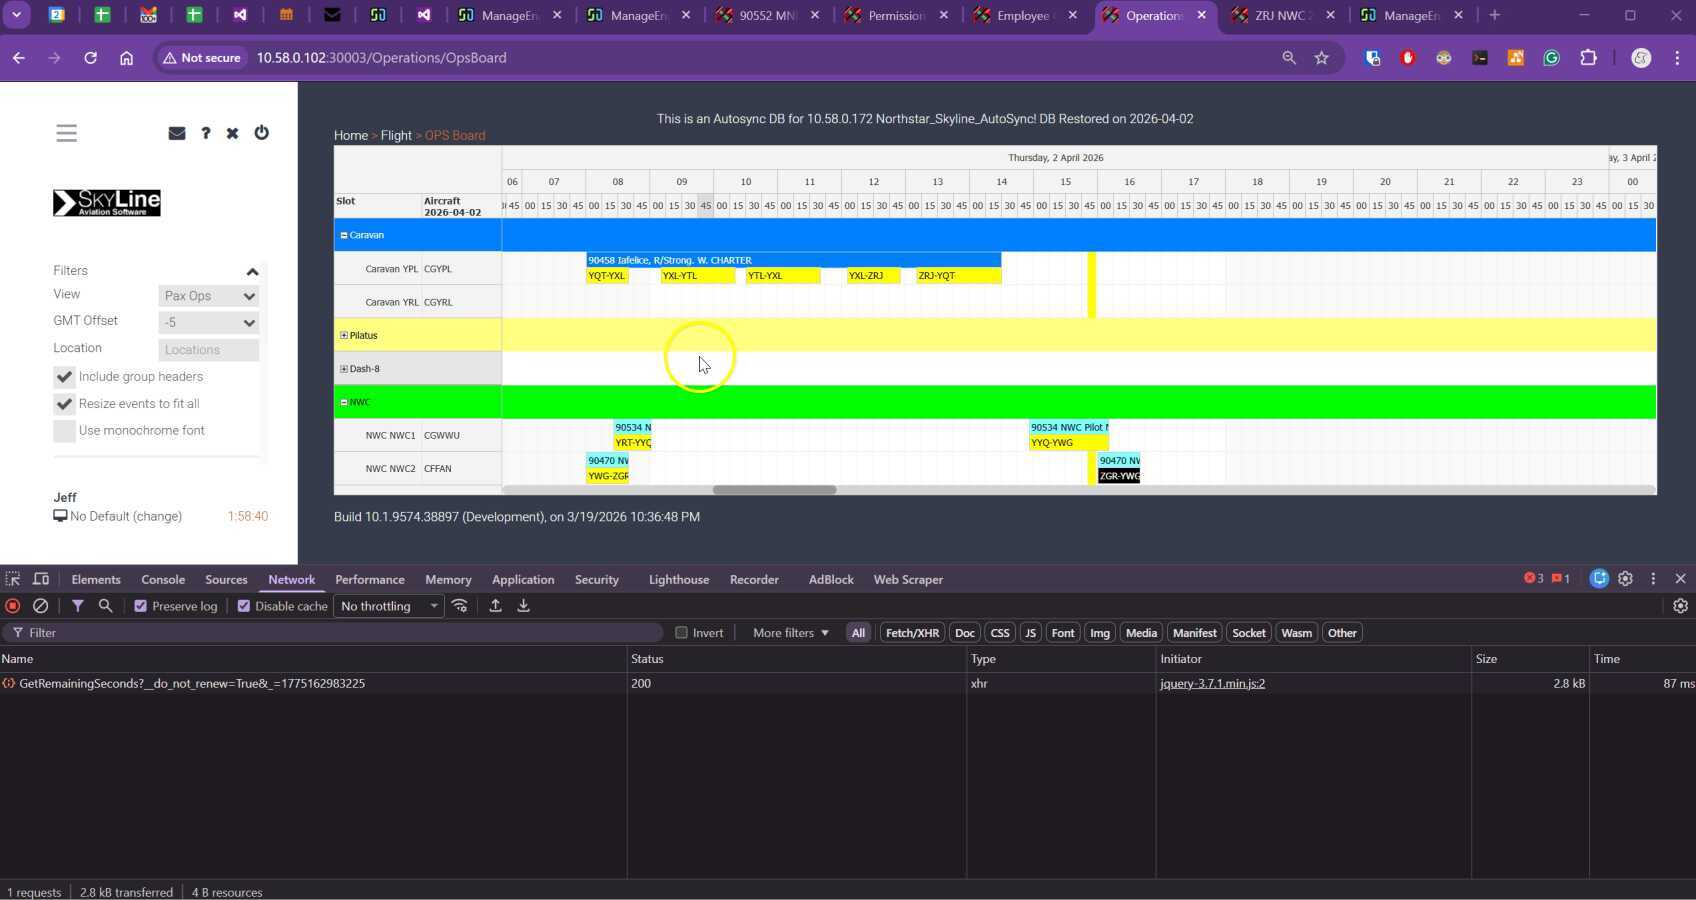
Task: Click the inspect element picker icon
Action: click(x=13, y=579)
